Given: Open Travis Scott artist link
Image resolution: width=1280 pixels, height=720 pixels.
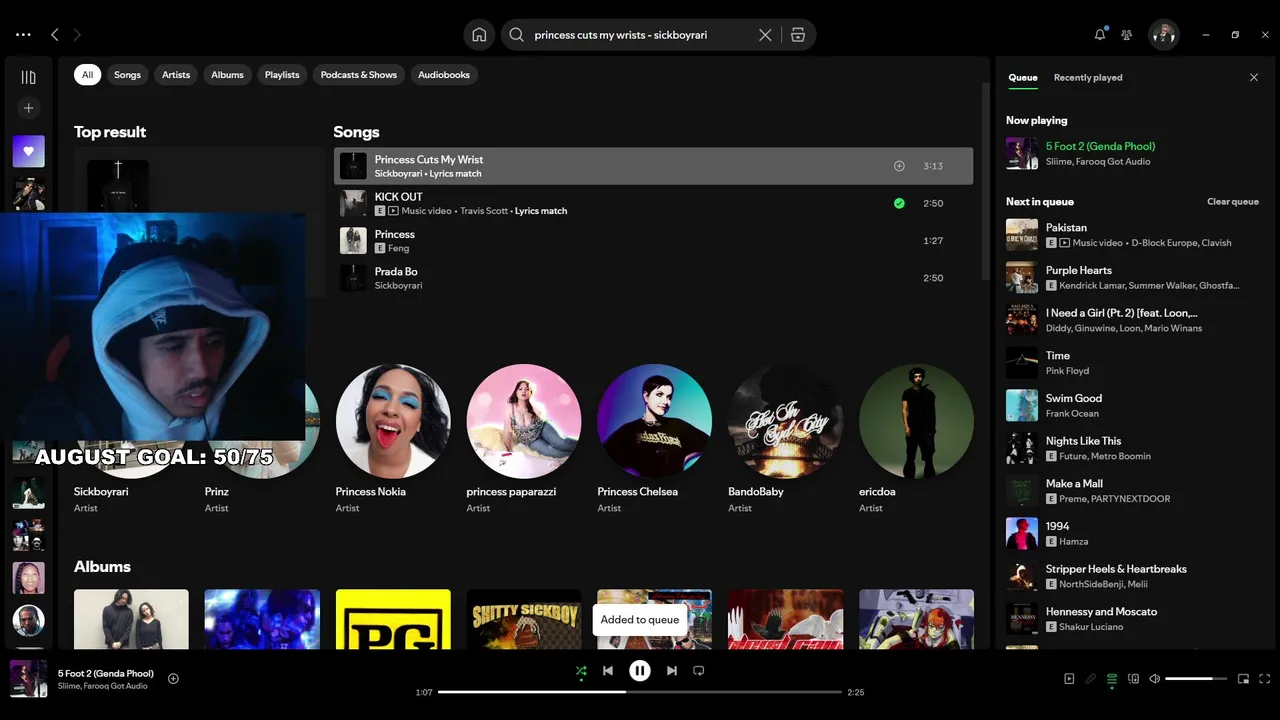Looking at the screenshot, I should pyautogui.click(x=484, y=211).
